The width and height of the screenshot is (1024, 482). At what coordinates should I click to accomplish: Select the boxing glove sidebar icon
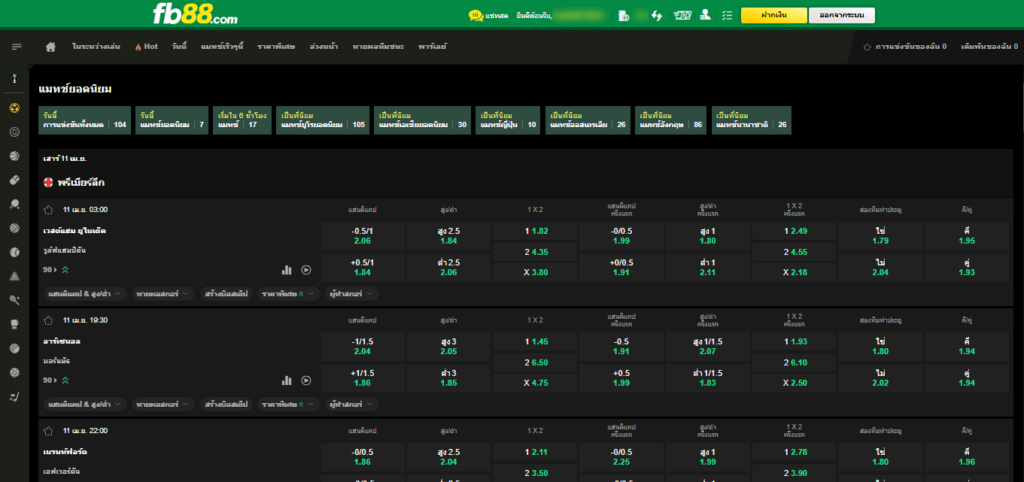click(14, 324)
